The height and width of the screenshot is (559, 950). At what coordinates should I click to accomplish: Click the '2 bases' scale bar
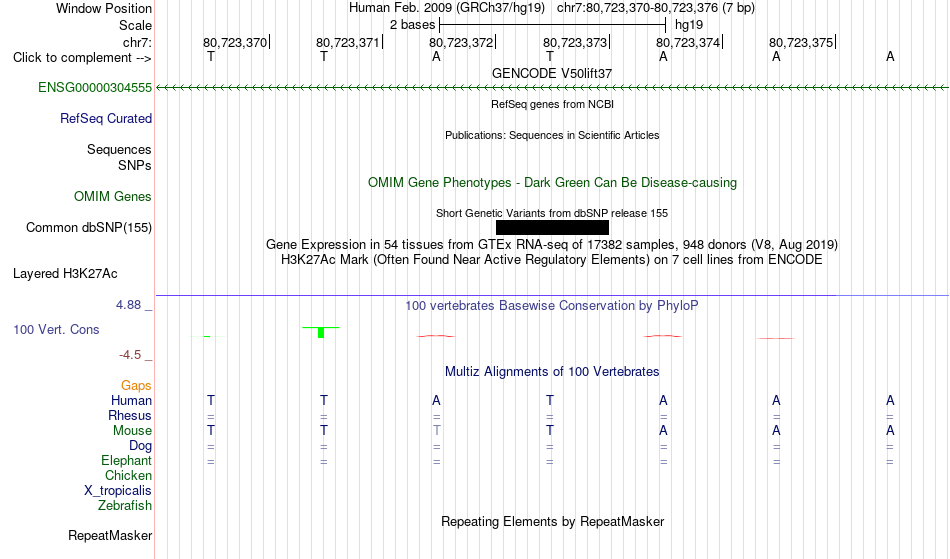[553, 25]
